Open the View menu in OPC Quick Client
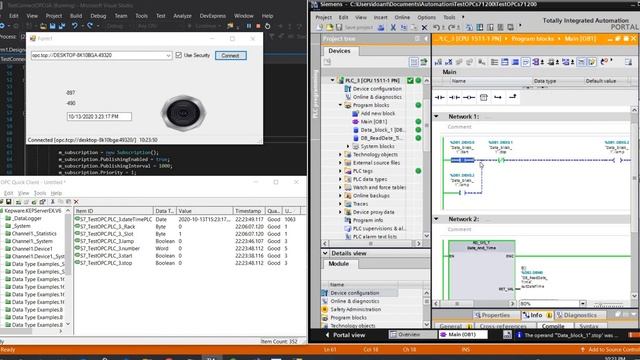Image resolution: width=640 pixels, height=360 pixels. tap(24, 193)
